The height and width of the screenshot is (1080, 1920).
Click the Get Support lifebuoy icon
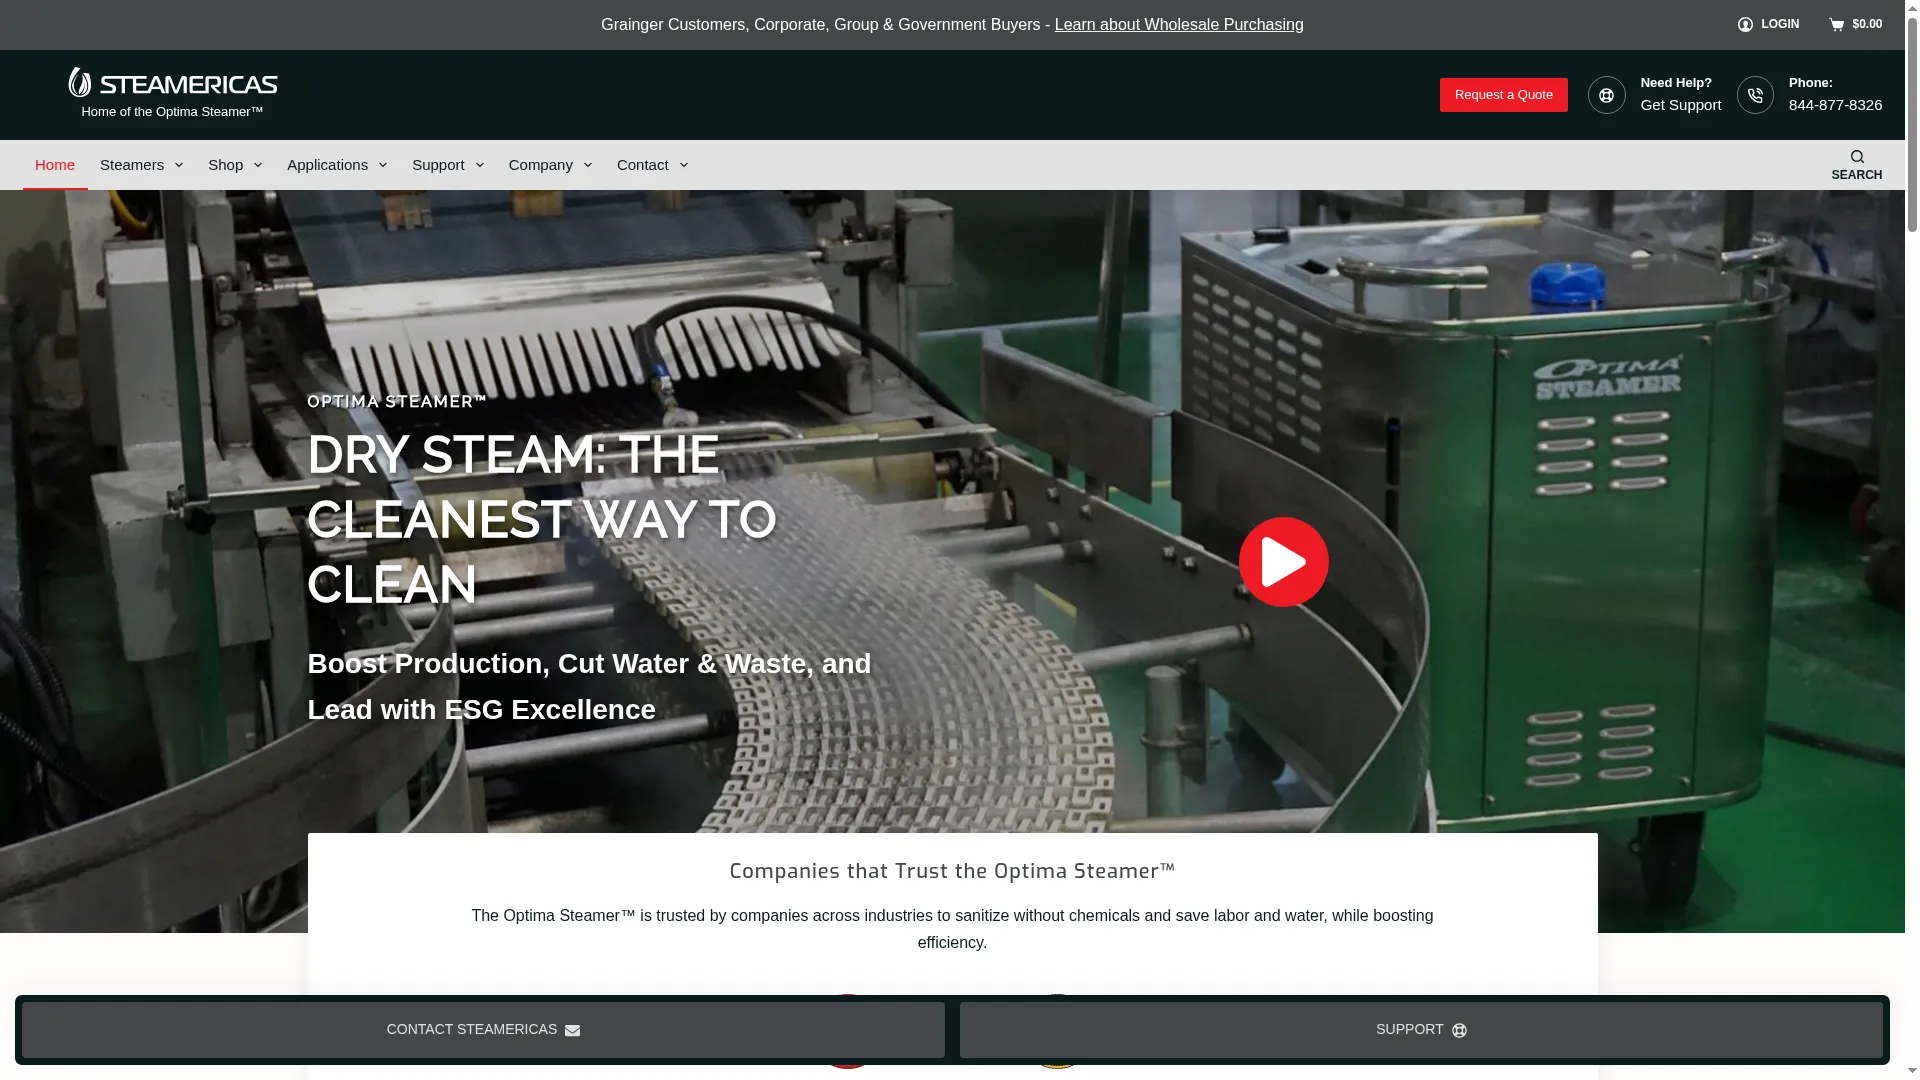[x=1606, y=95]
